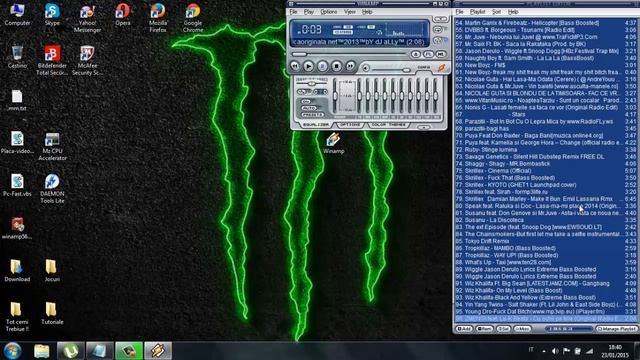Viewport: 640px width, 360px height.
Task: Open the Add dropdown button in the playlist
Action: click(x=464, y=329)
